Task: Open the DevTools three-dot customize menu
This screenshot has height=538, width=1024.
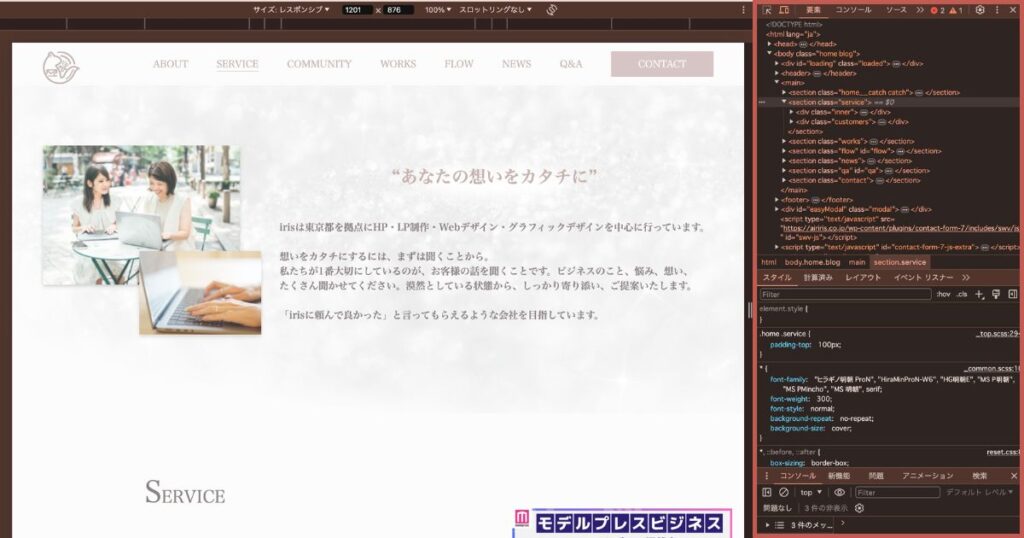Action: click(997, 10)
